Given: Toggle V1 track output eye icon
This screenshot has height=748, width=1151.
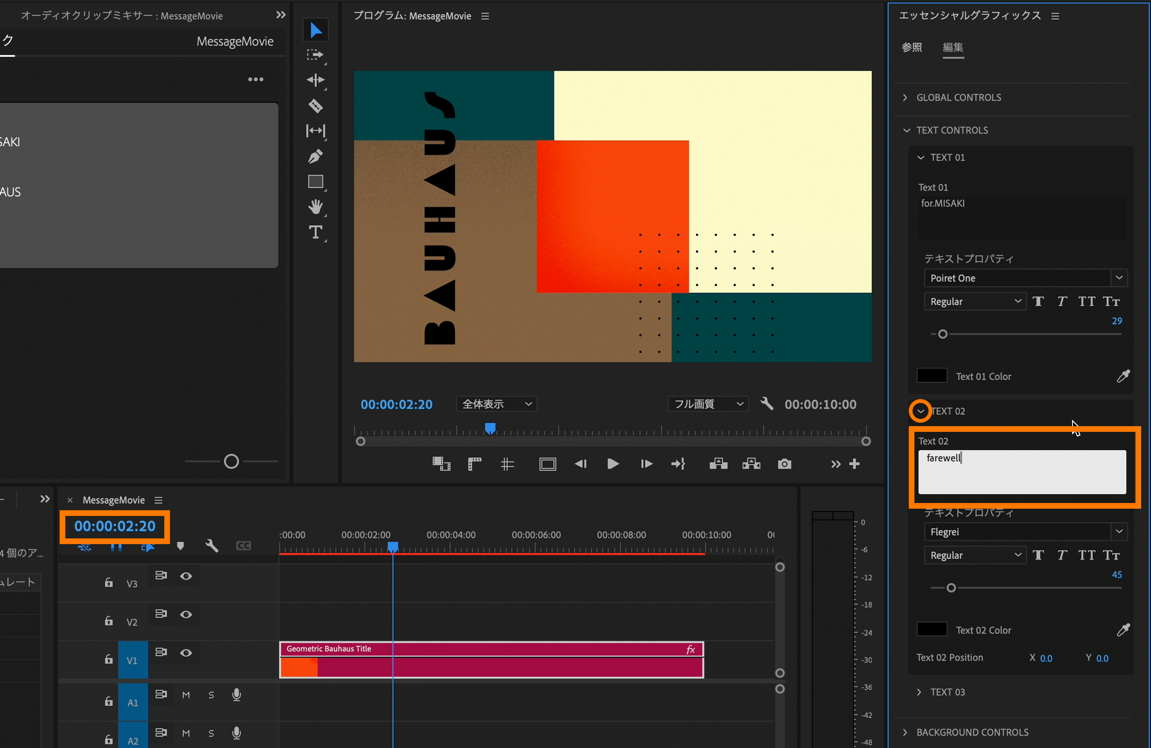Looking at the screenshot, I should 186,653.
